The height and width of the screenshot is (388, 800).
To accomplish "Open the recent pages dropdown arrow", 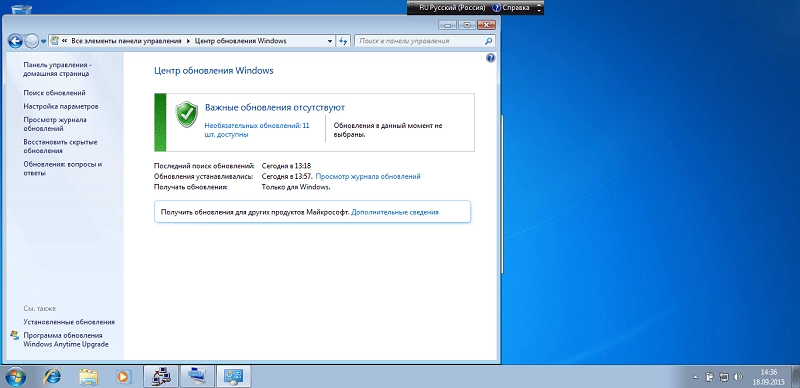I will (x=43, y=41).
